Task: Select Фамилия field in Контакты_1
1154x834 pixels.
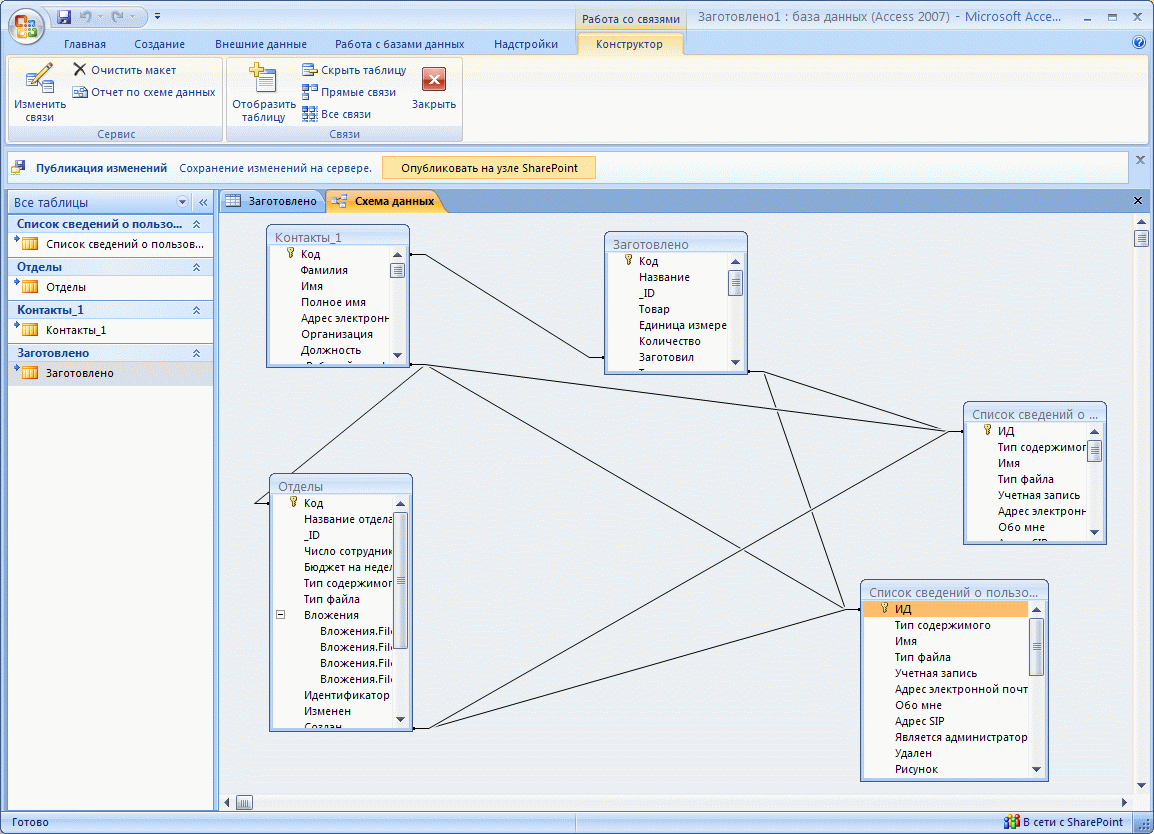Action: pyautogui.click(x=324, y=270)
